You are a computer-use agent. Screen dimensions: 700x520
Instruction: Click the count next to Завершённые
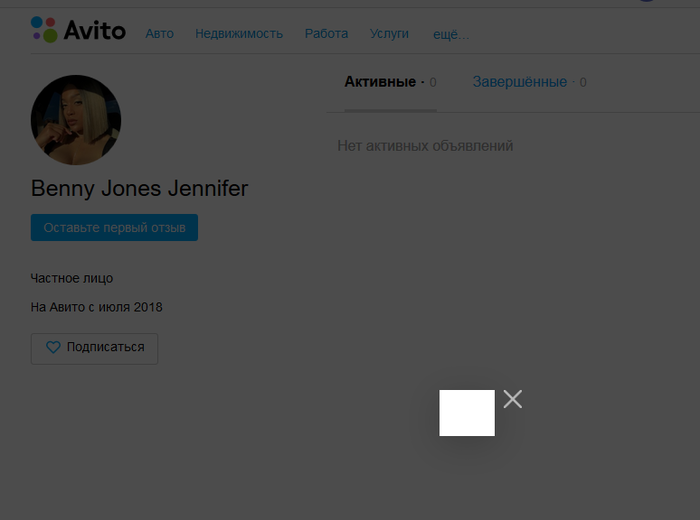pos(583,83)
